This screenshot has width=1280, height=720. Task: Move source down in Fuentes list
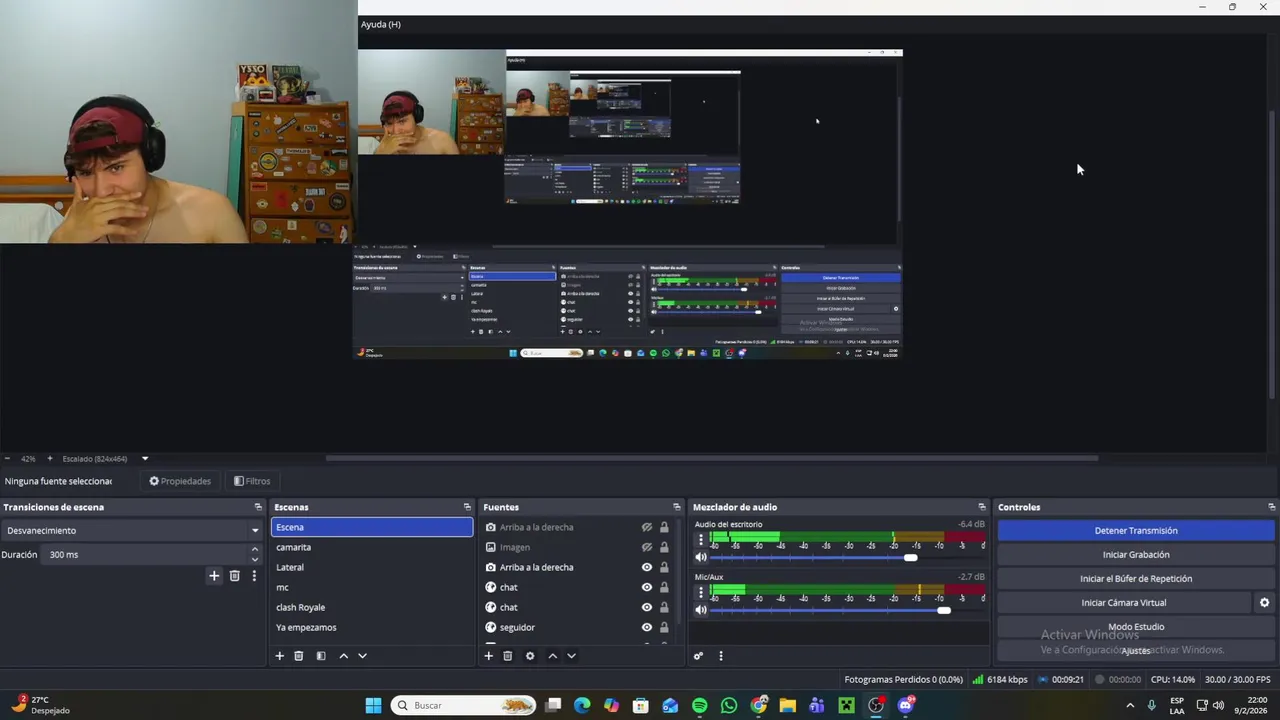(x=571, y=656)
